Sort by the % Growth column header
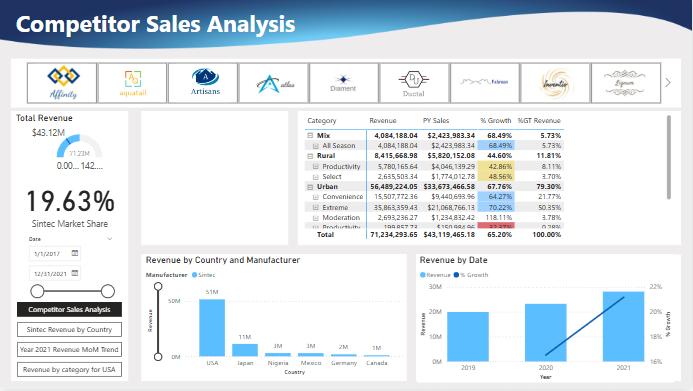Viewport: 693px width, 391px height. pos(495,121)
